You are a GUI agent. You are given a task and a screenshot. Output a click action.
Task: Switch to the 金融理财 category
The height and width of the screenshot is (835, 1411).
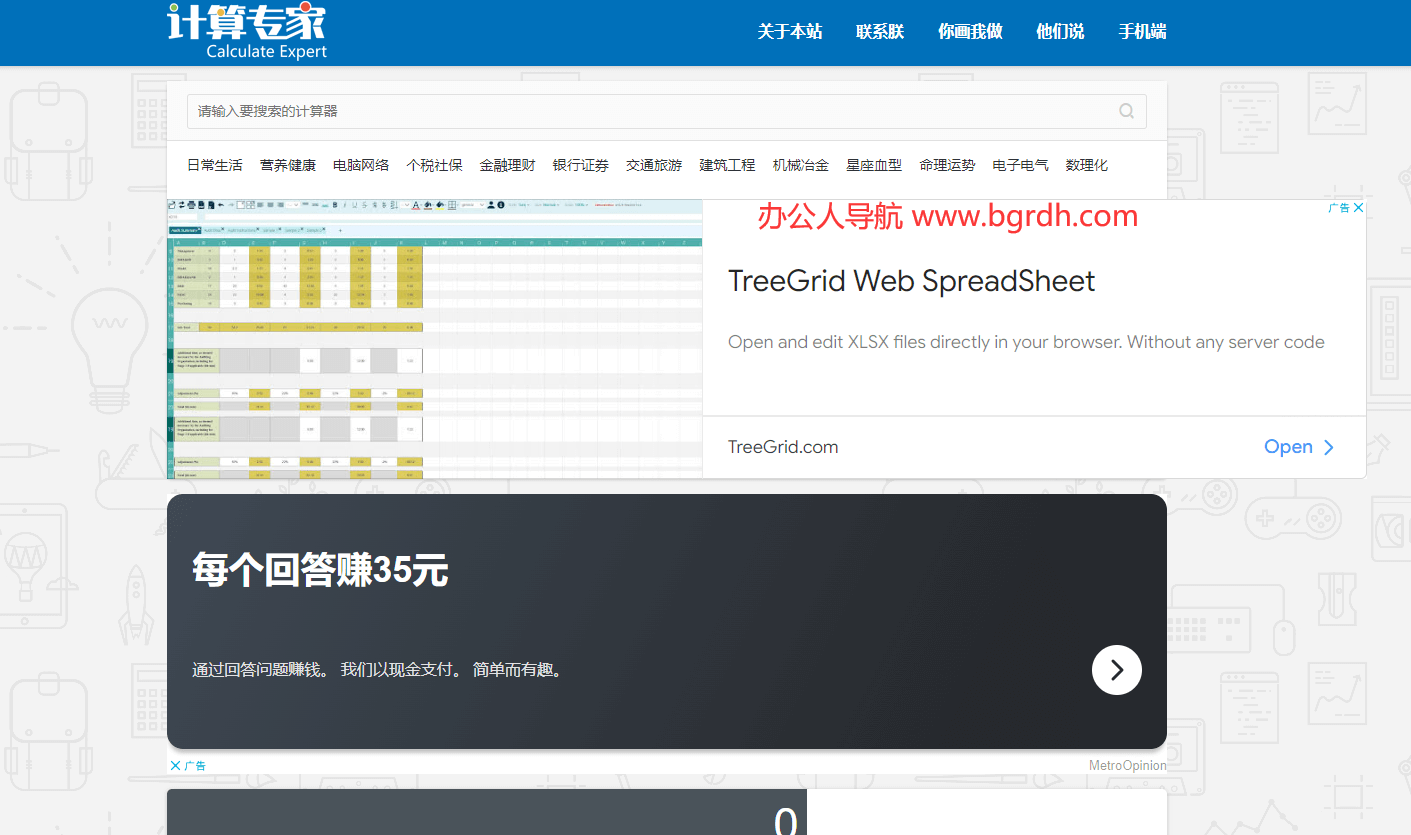click(507, 165)
